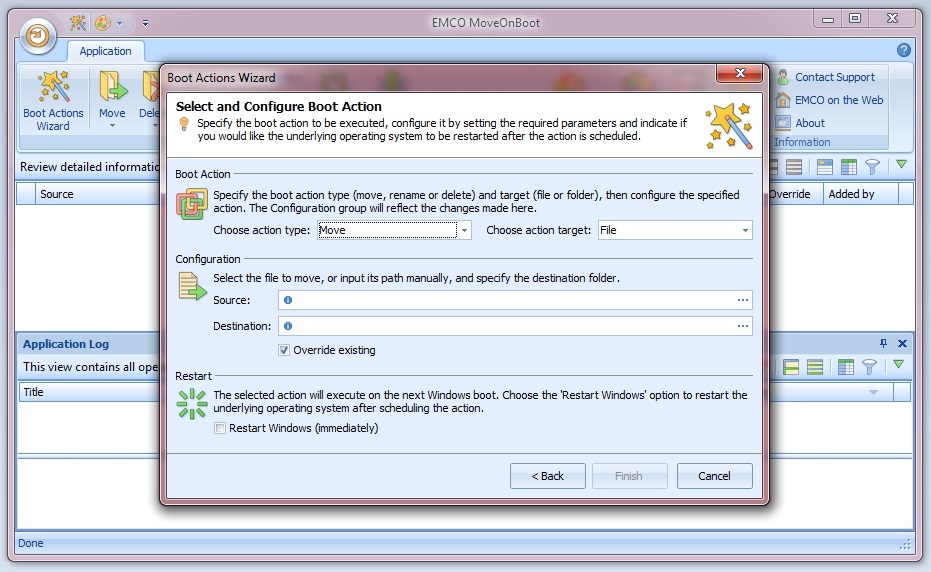Viewport: 931px width, 572px height.
Task: Switch to the Application ribbon tab
Action: pyautogui.click(x=105, y=51)
